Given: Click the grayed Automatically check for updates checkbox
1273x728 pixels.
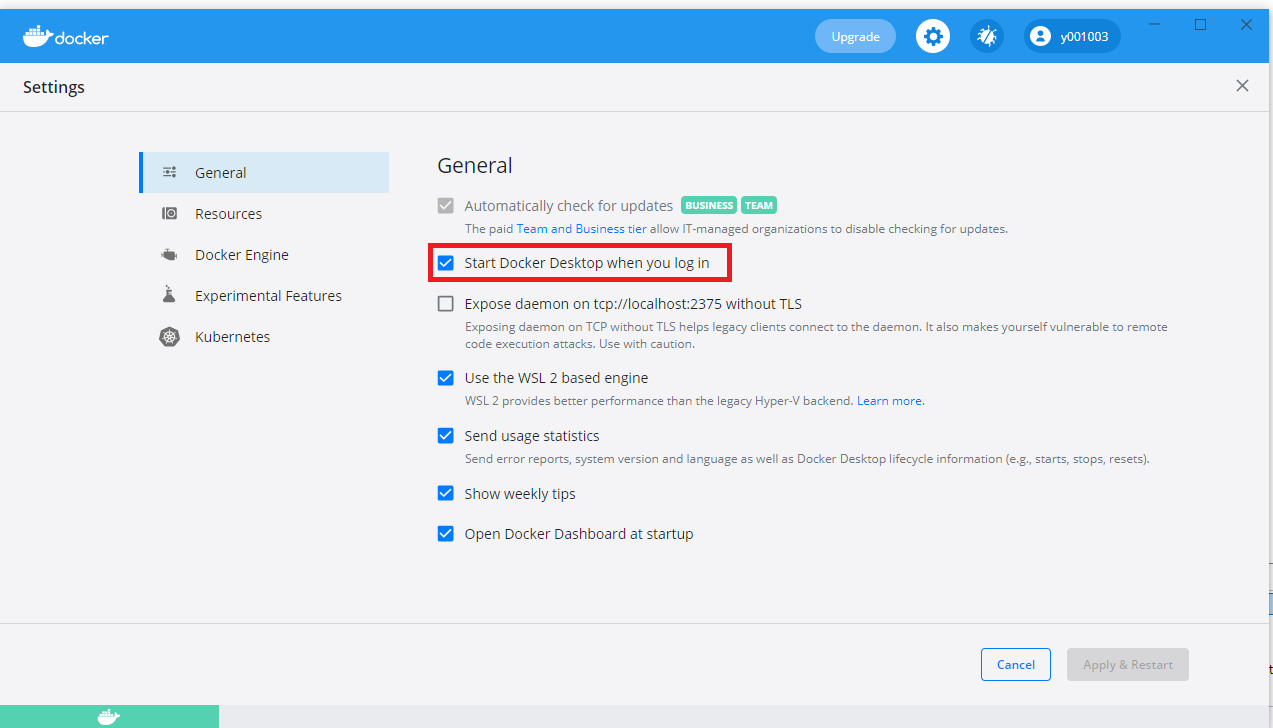Looking at the screenshot, I should coord(446,206).
